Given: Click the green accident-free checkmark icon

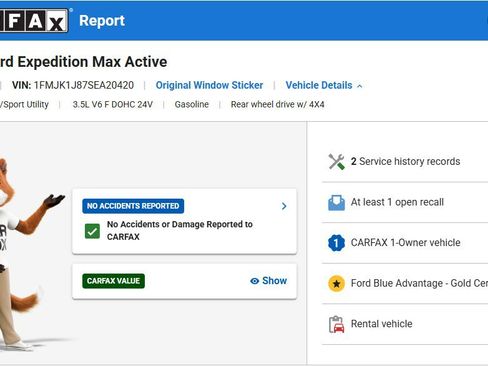Looking at the screenshot, I should (x=92, y=231).
